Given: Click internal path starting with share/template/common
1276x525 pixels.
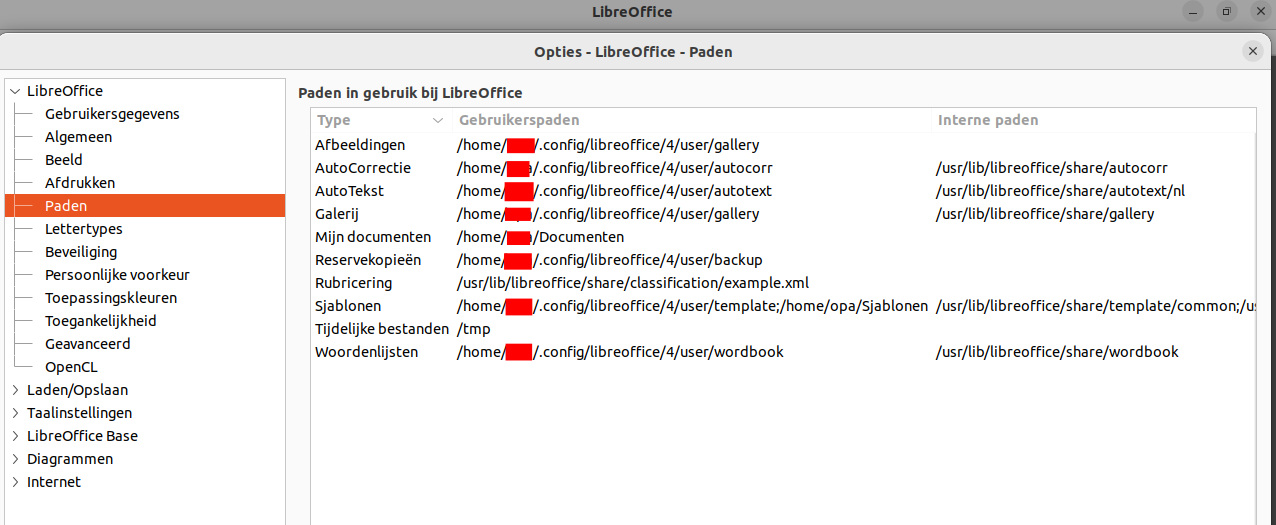Looking at the screenshot, I should (x=1096, y=306).
